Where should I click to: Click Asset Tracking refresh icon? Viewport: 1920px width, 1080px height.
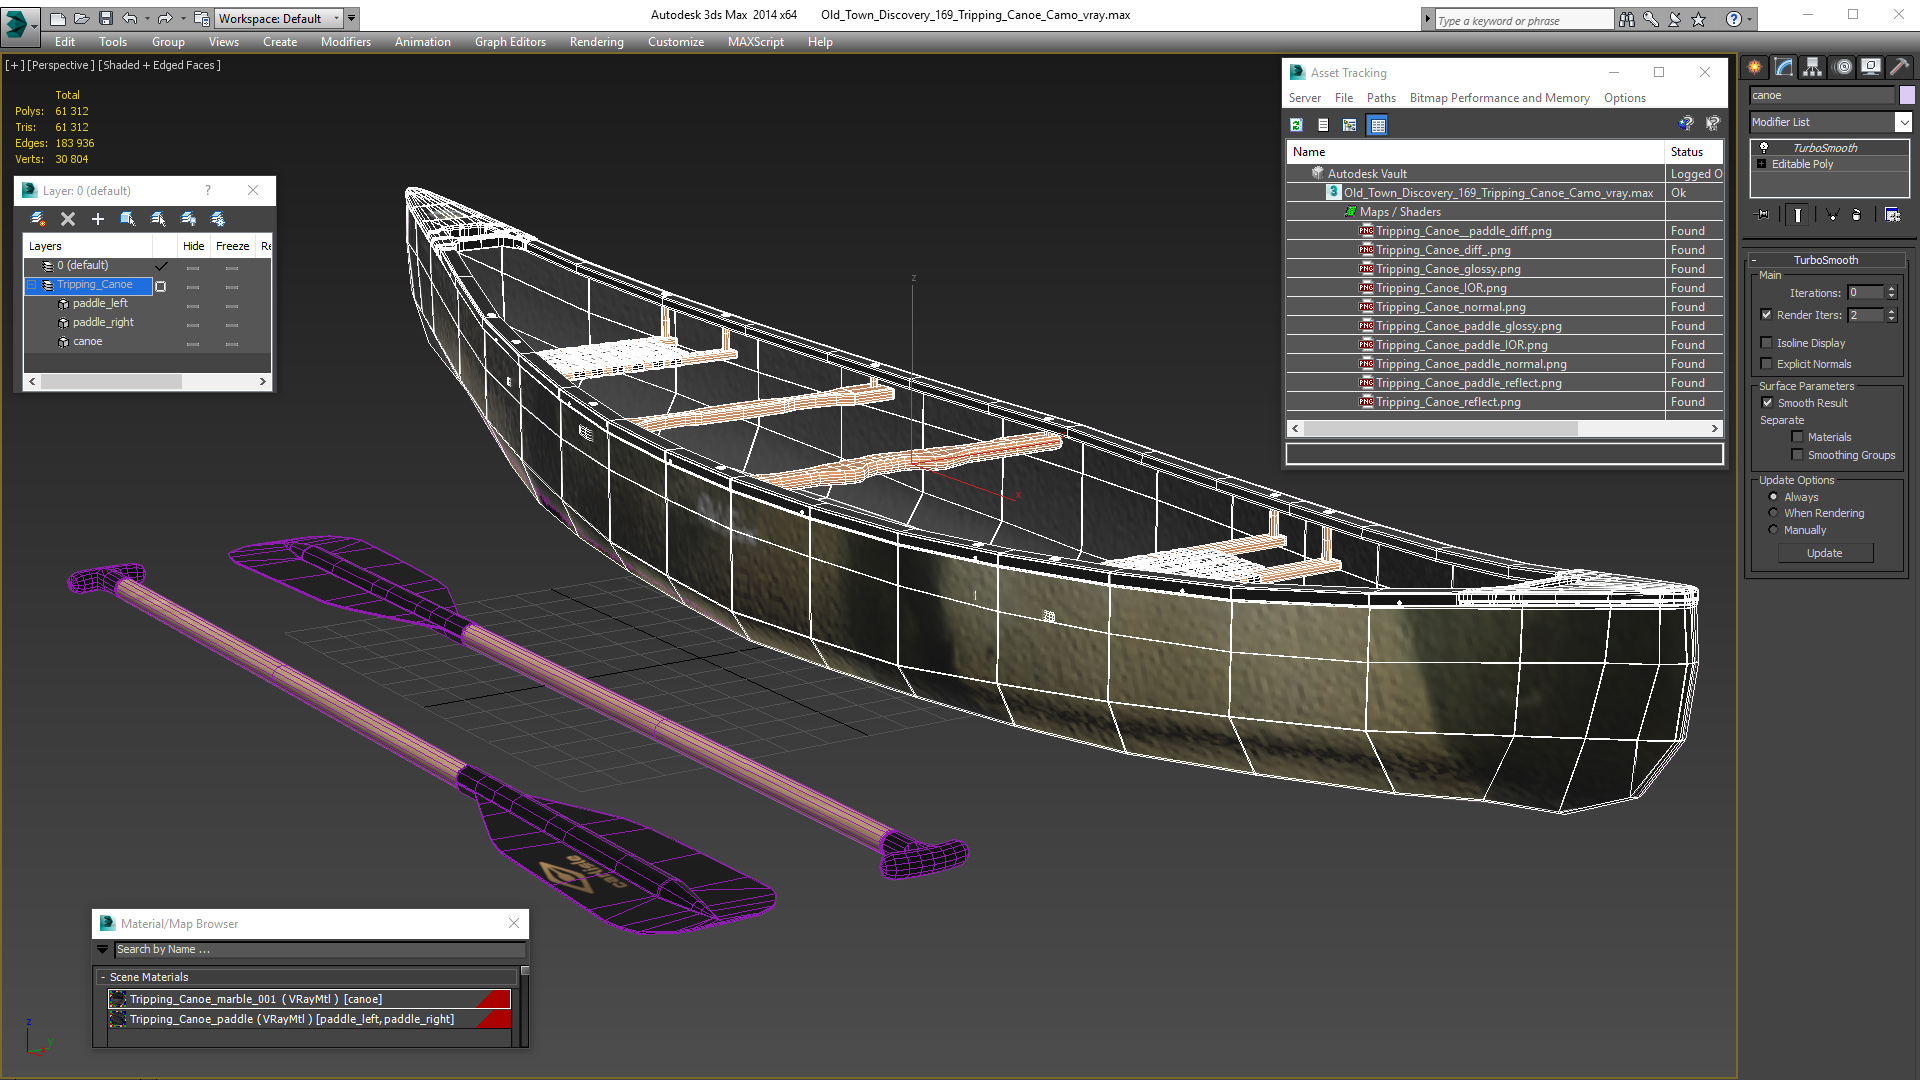pyautogui.click(x=1296, y=125)
